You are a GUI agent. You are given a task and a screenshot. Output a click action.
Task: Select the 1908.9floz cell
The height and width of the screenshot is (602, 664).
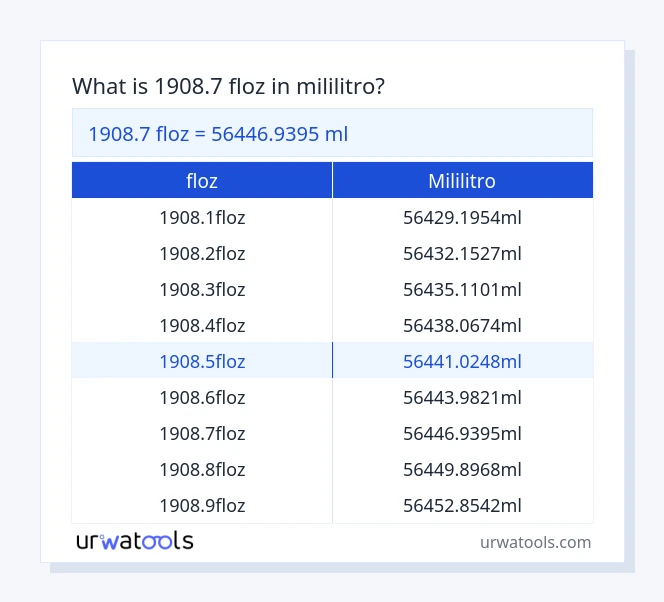[202, 505]
